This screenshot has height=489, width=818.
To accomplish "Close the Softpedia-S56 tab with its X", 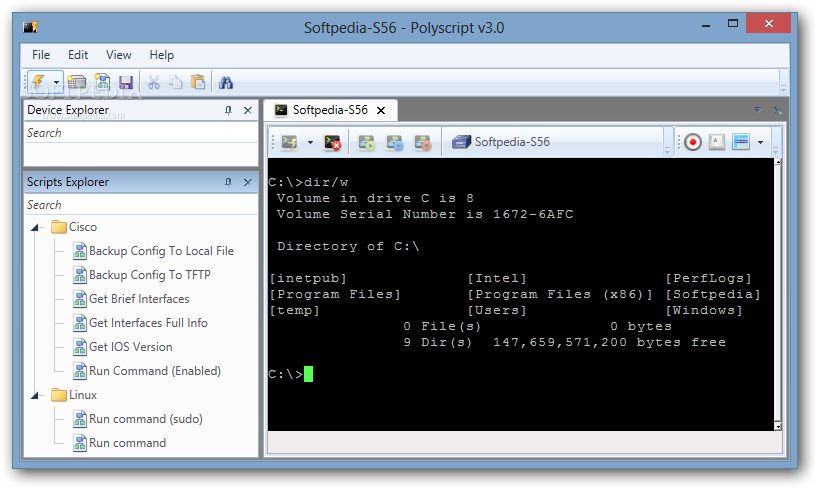I will (x=381, y=111).
